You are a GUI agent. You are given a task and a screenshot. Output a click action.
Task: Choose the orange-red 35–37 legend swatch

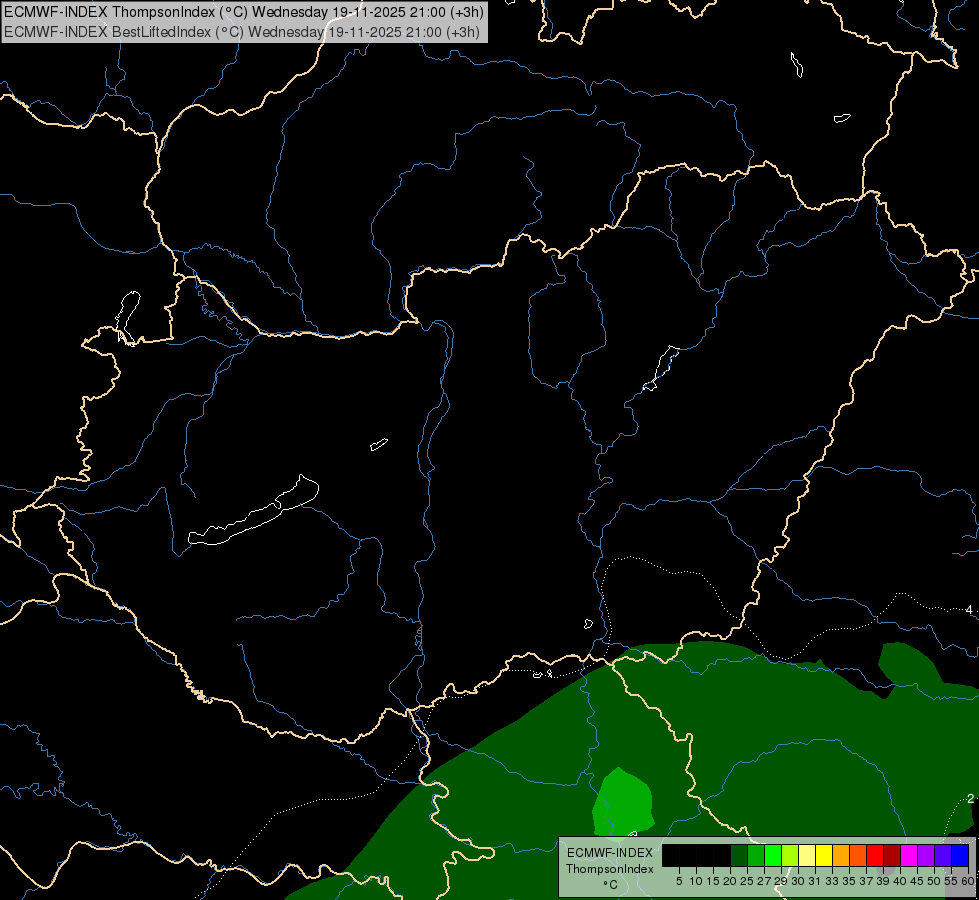[x=858, y=856]
